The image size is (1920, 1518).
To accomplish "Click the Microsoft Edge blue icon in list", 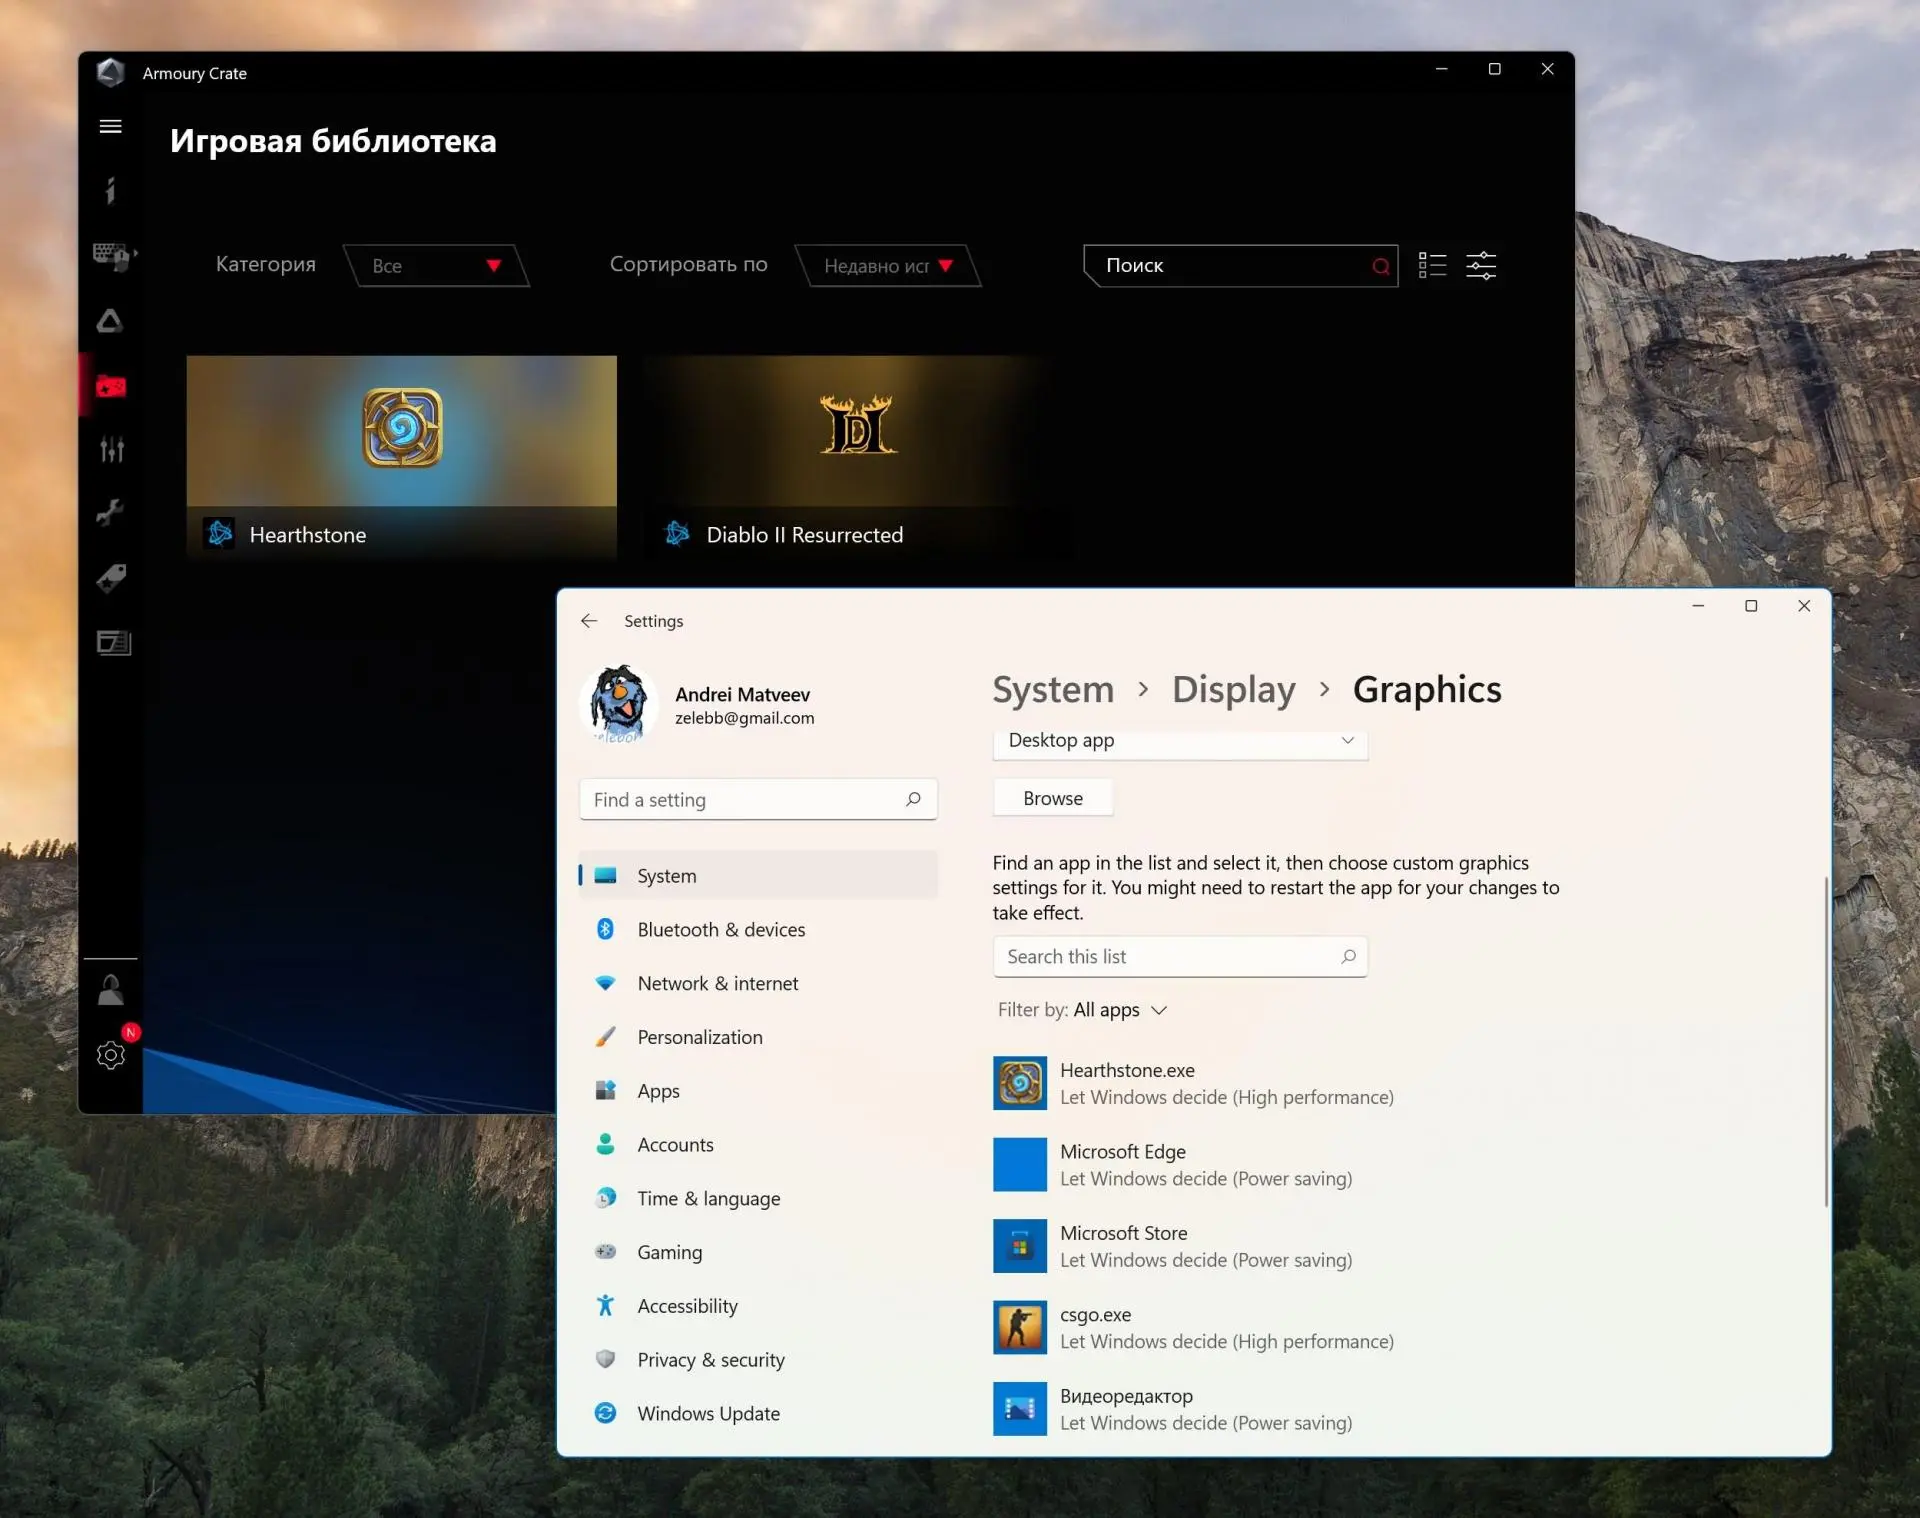I will tap(1020, 1164).
